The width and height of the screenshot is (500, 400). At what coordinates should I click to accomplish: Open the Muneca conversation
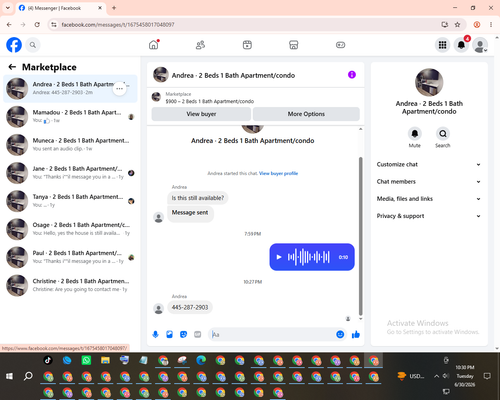point(70,145)
